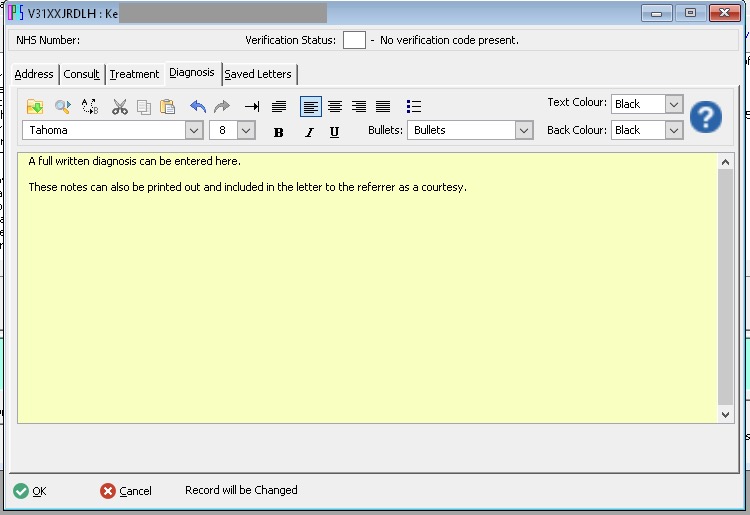Click the Cancel button

tap(126, 491)
